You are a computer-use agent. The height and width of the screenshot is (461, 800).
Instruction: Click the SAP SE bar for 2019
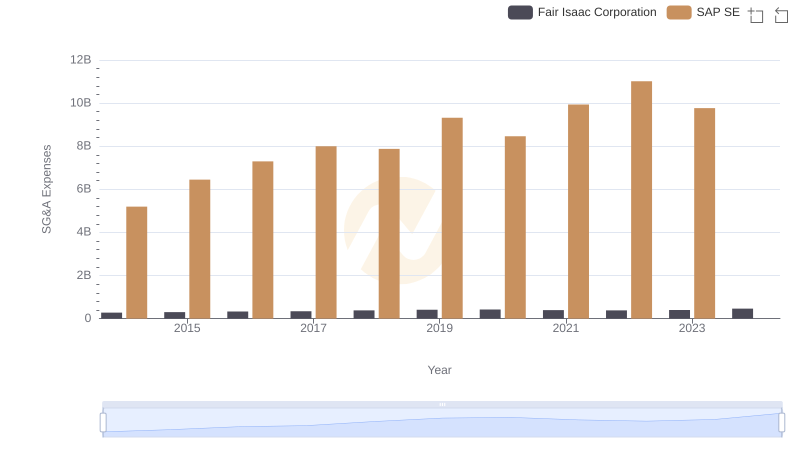coord(452,218)
